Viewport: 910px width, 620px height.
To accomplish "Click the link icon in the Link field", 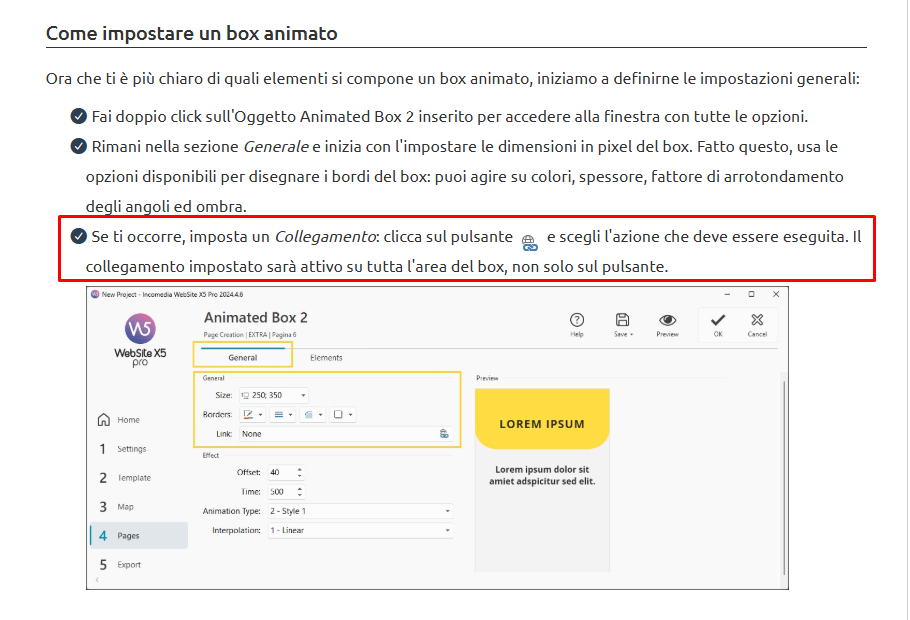I will [x=444, y=434].
